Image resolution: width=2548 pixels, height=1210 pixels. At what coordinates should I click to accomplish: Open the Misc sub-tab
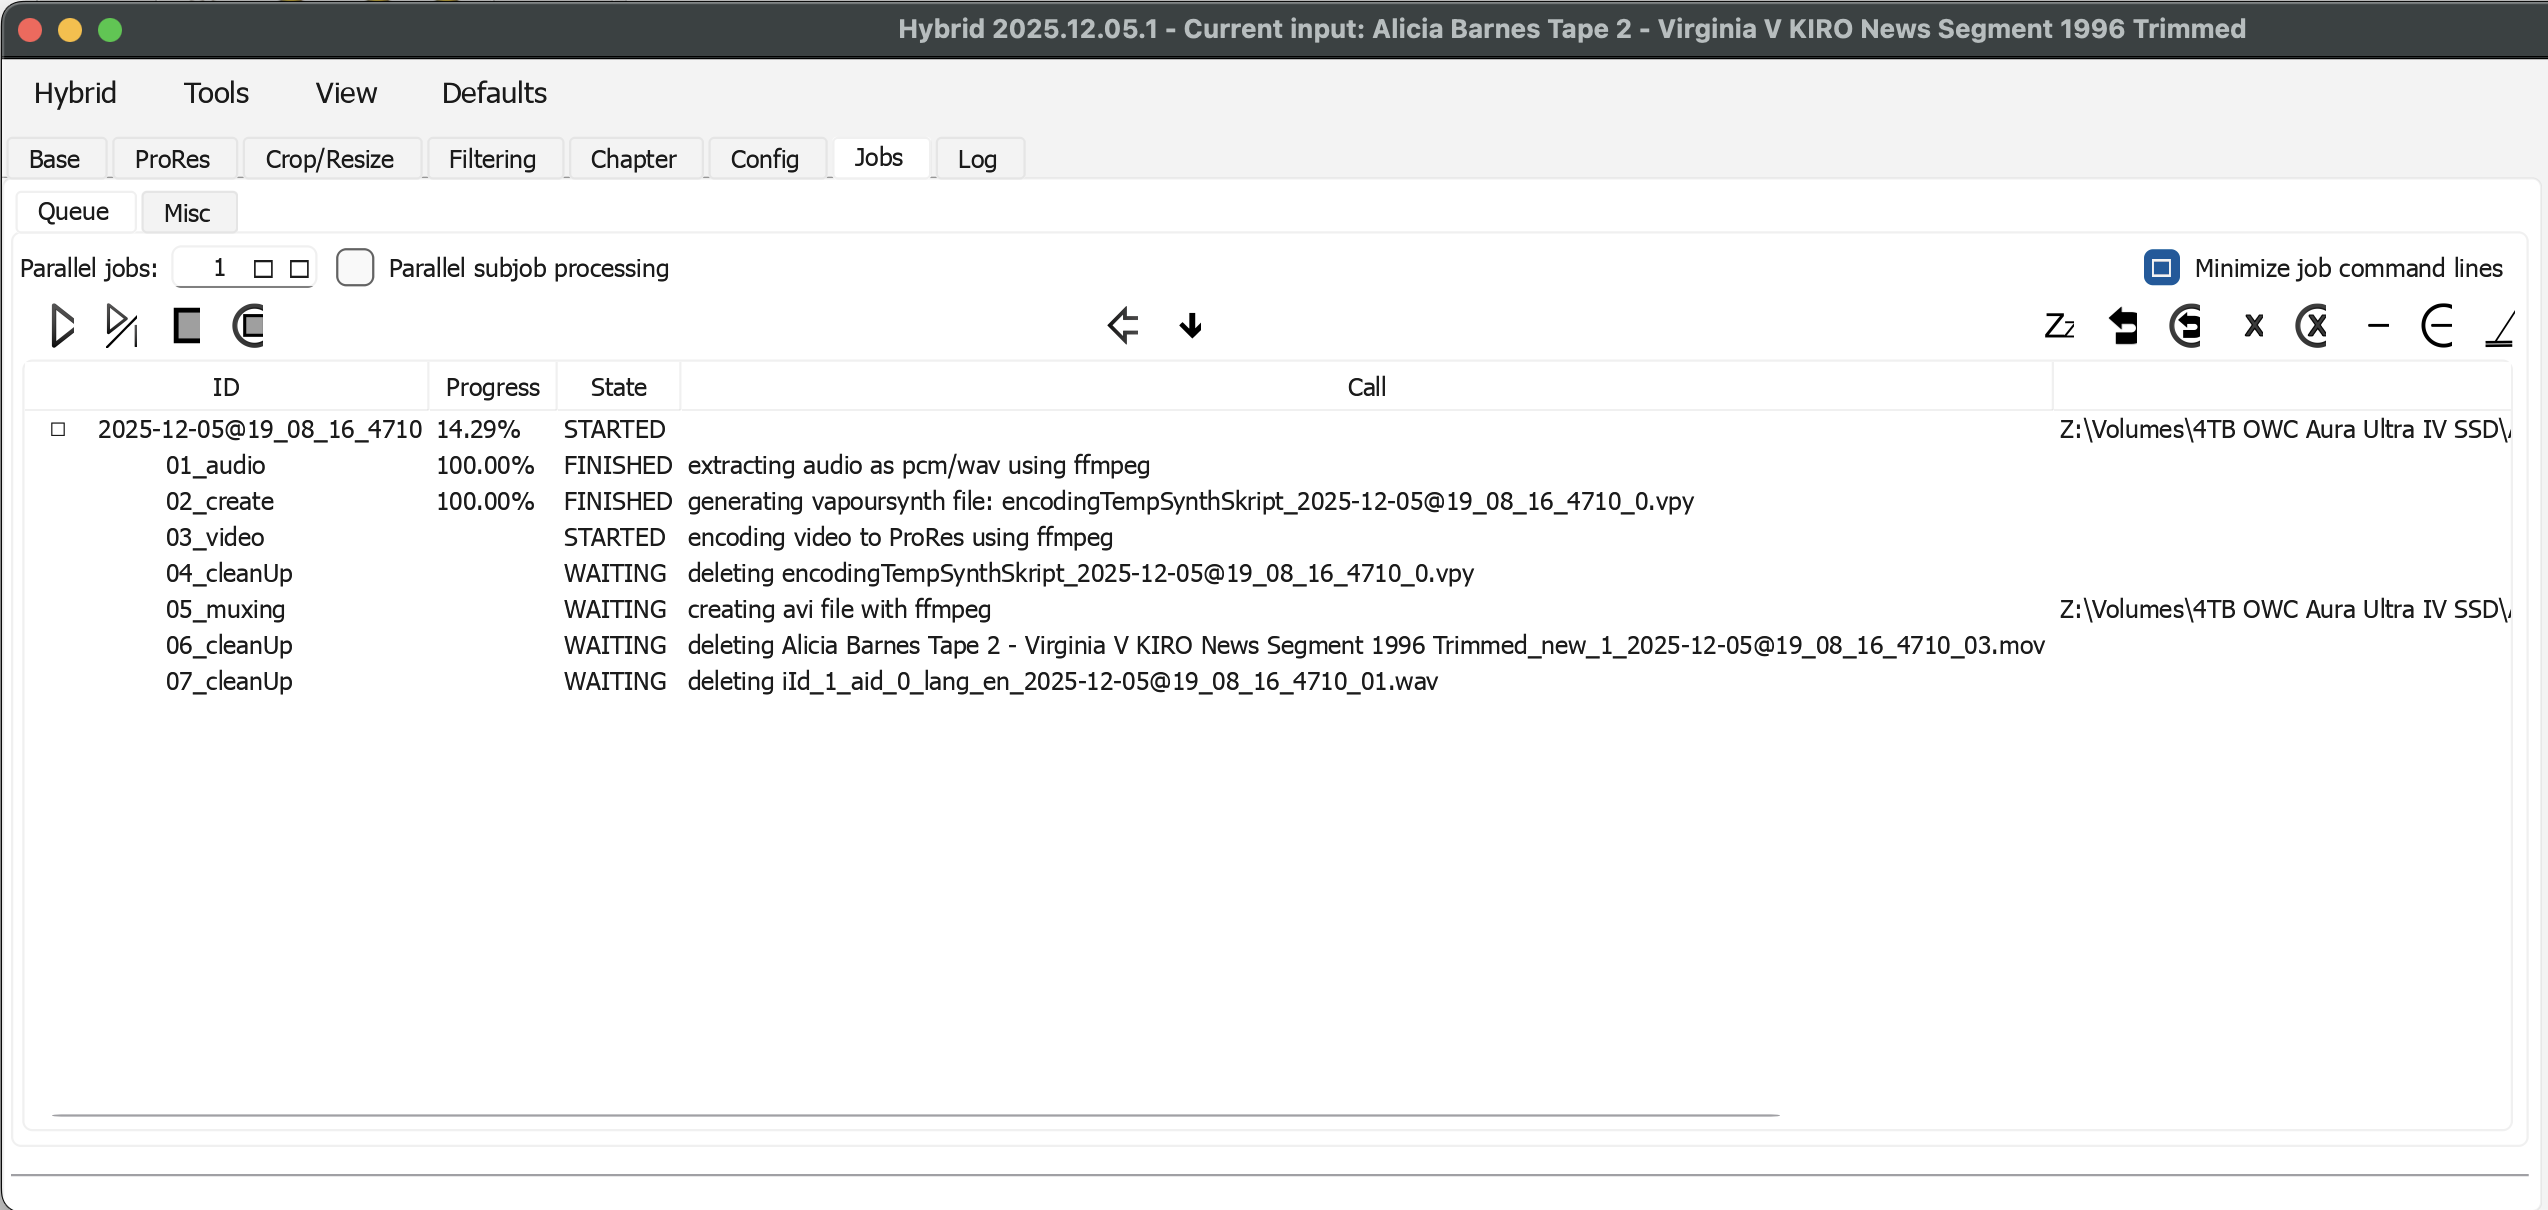coord(187,213)
